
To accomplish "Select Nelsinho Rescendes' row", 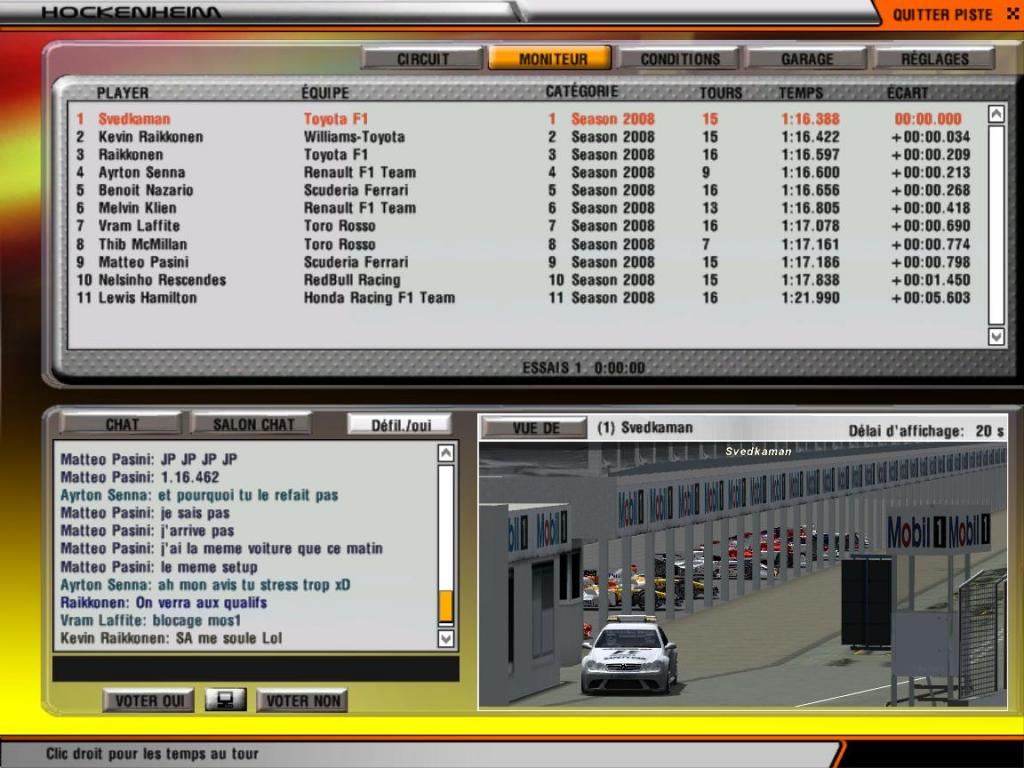I will coord(522,280).
